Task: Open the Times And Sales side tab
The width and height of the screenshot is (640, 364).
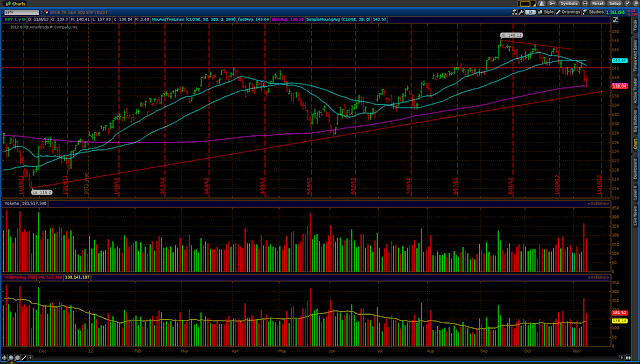Action: [x=635, y=54]
